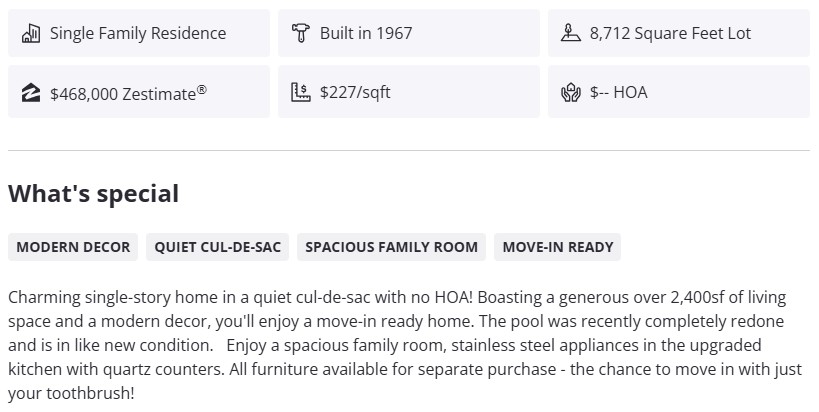
Task: Click the HOA hands icon
Action: (x=571, y=93)
